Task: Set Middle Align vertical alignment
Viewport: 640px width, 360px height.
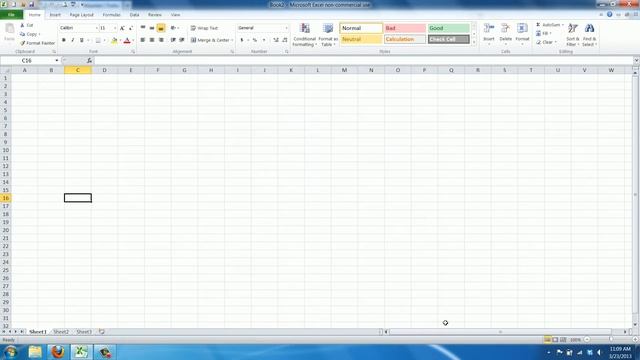Action: click(x=152, y=28)
